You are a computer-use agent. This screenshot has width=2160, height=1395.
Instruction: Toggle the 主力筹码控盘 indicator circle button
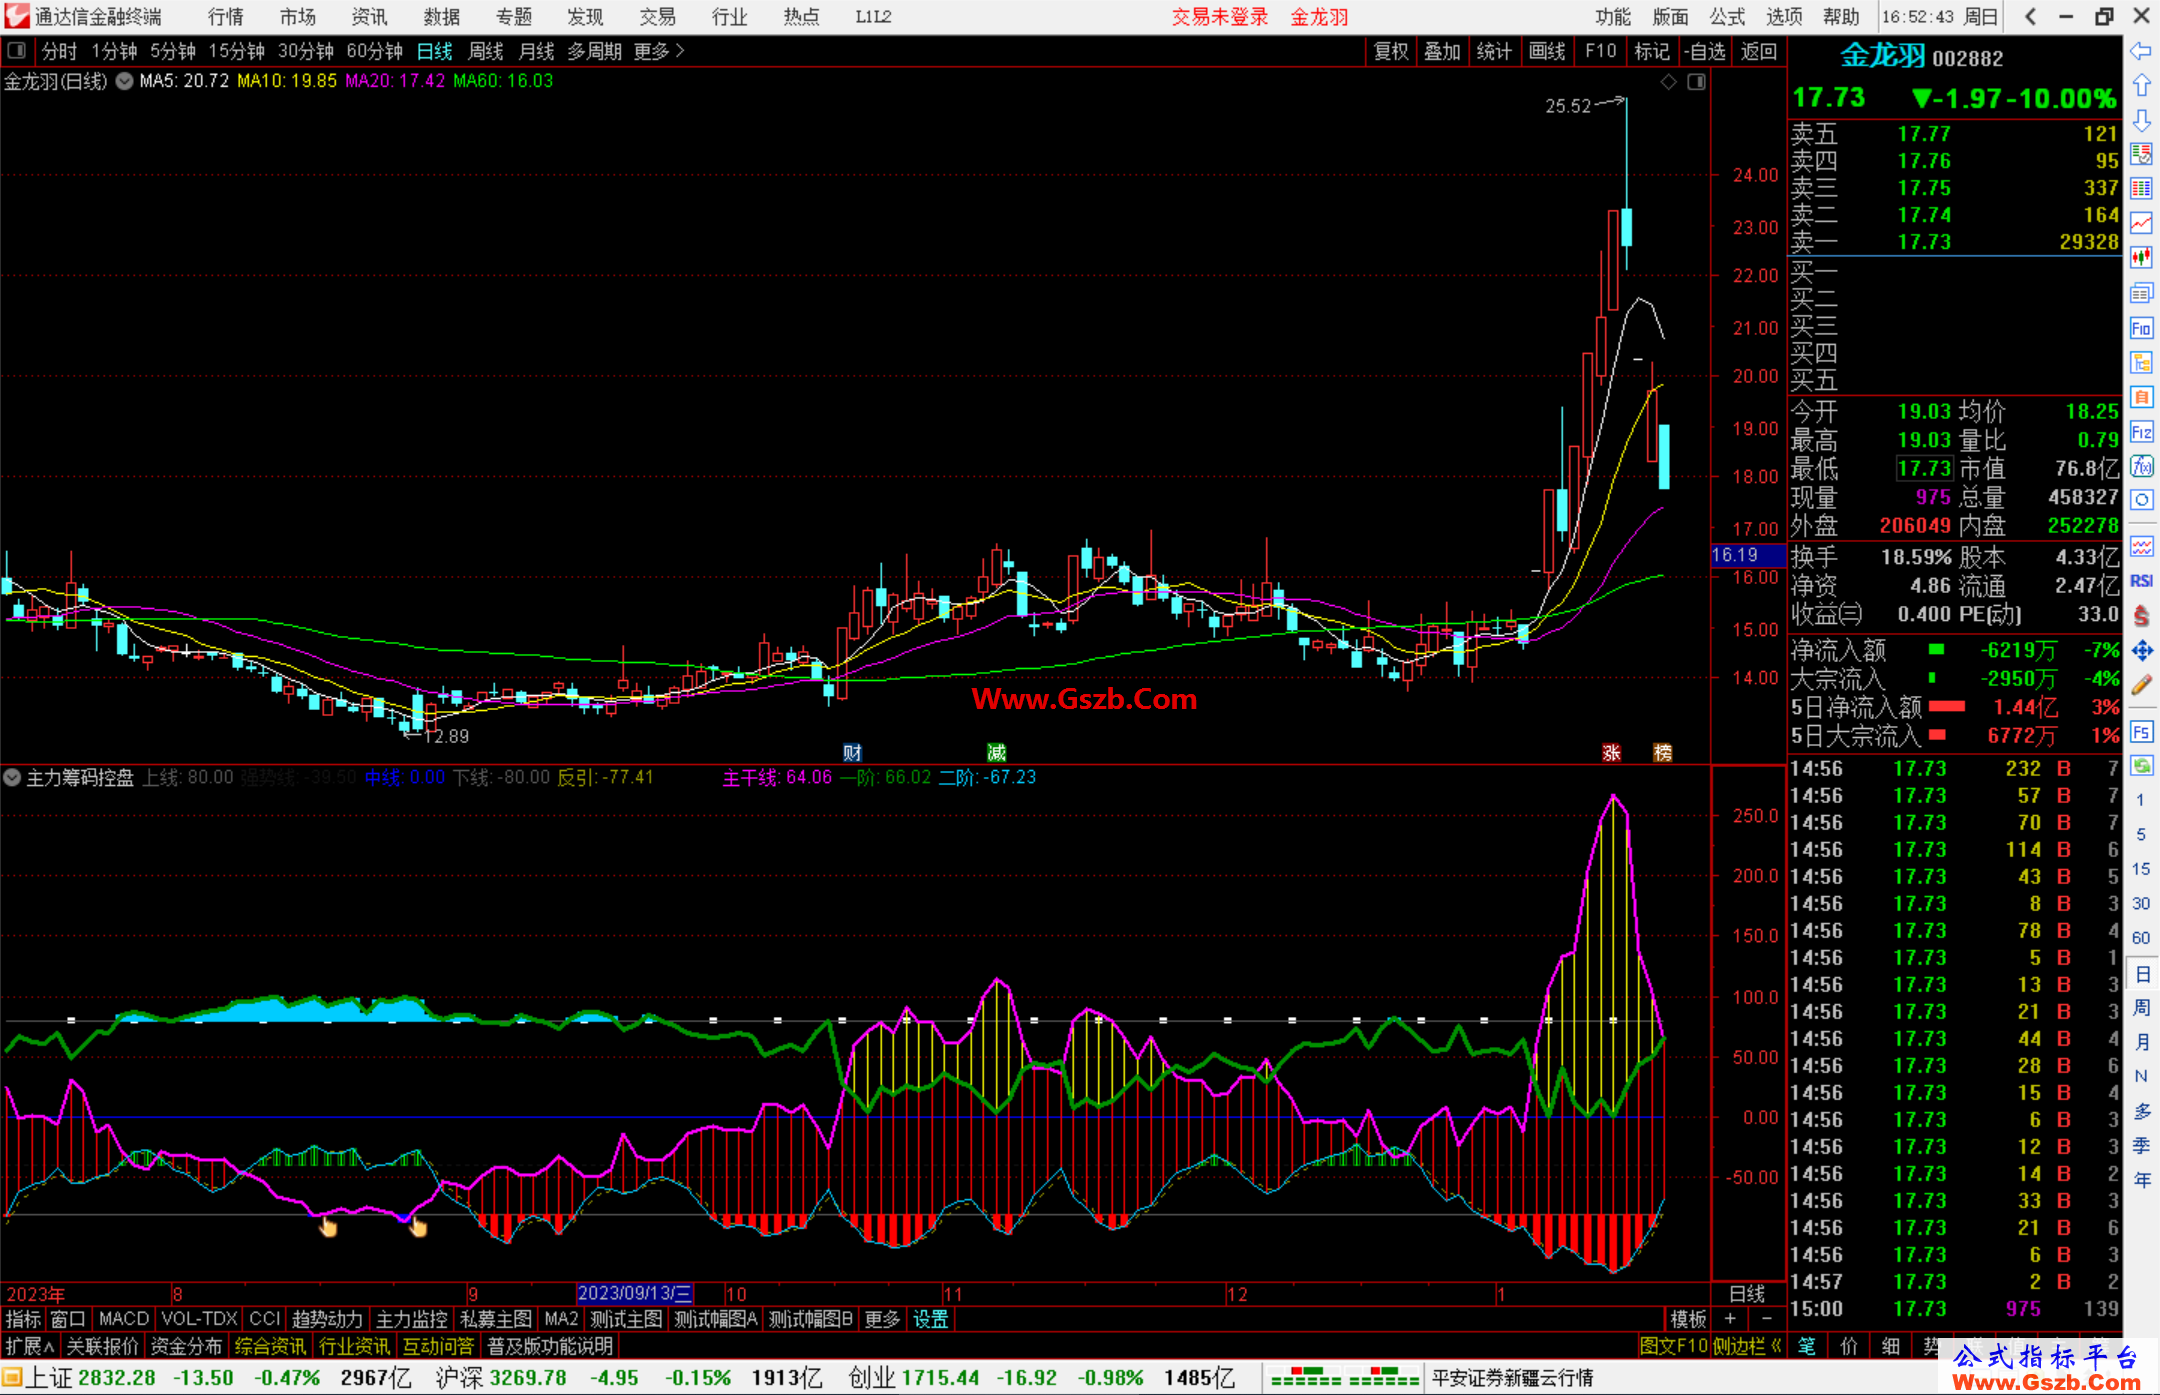[12, 777]
